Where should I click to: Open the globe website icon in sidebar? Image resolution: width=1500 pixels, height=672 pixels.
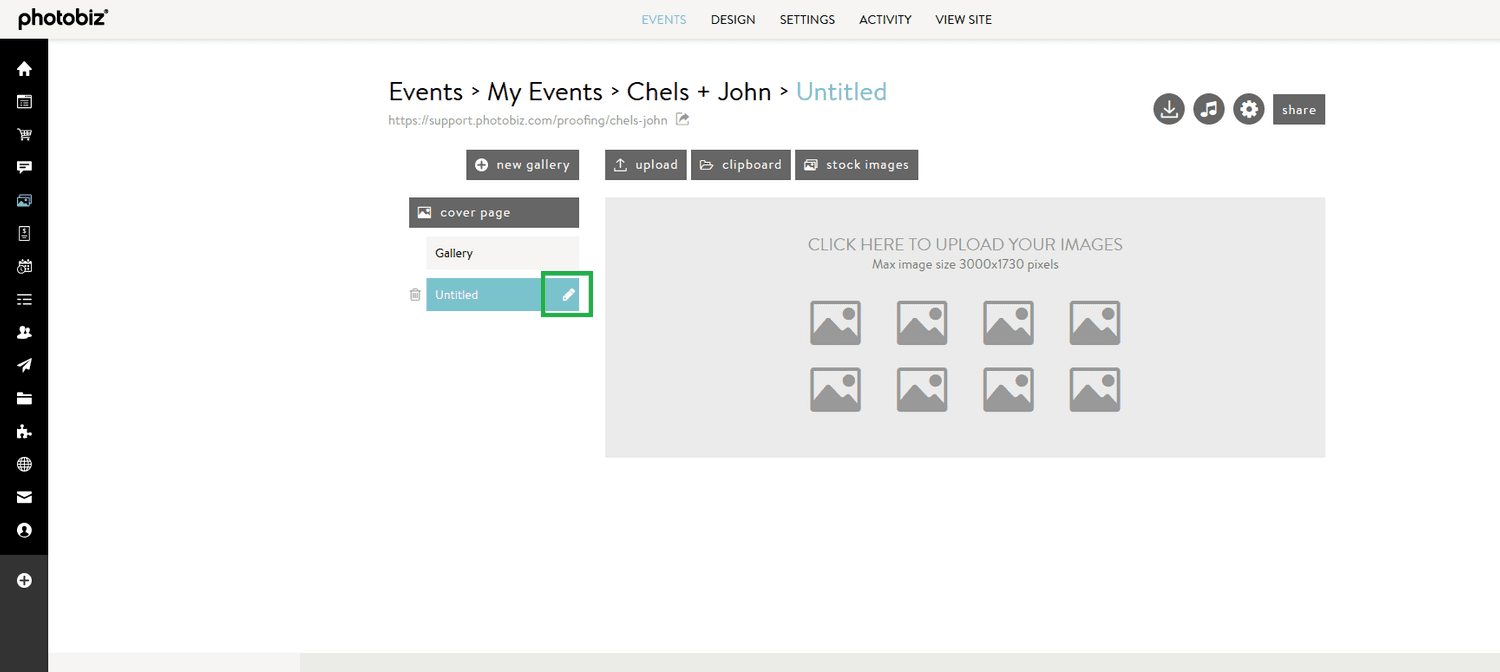click(x=23, y=464)
